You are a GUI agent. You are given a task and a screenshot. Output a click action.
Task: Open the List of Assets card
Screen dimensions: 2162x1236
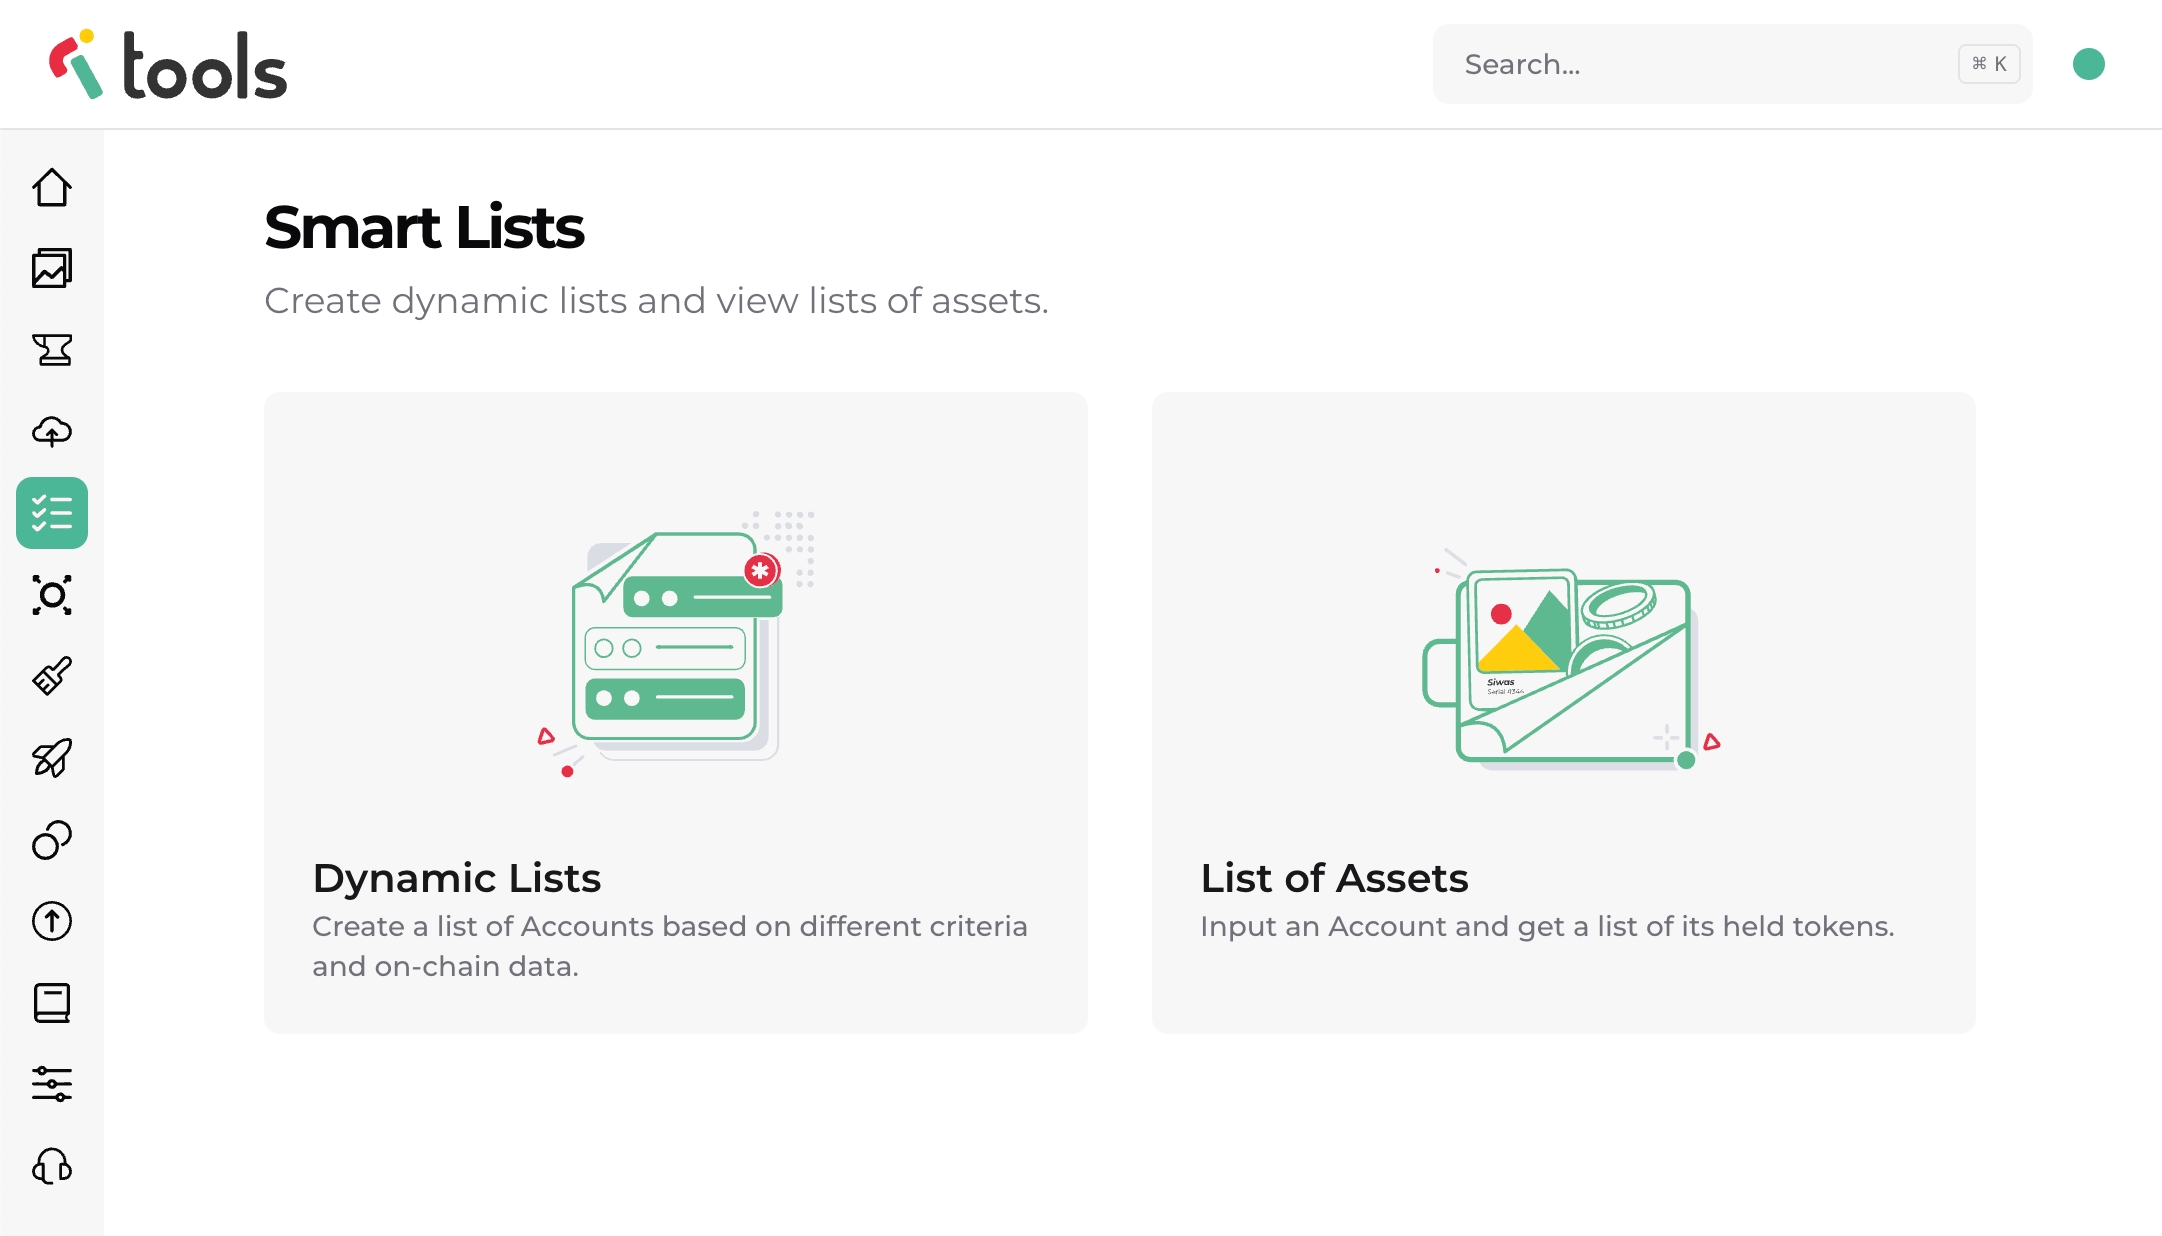pyautogui.click(x=1563, y=878)
